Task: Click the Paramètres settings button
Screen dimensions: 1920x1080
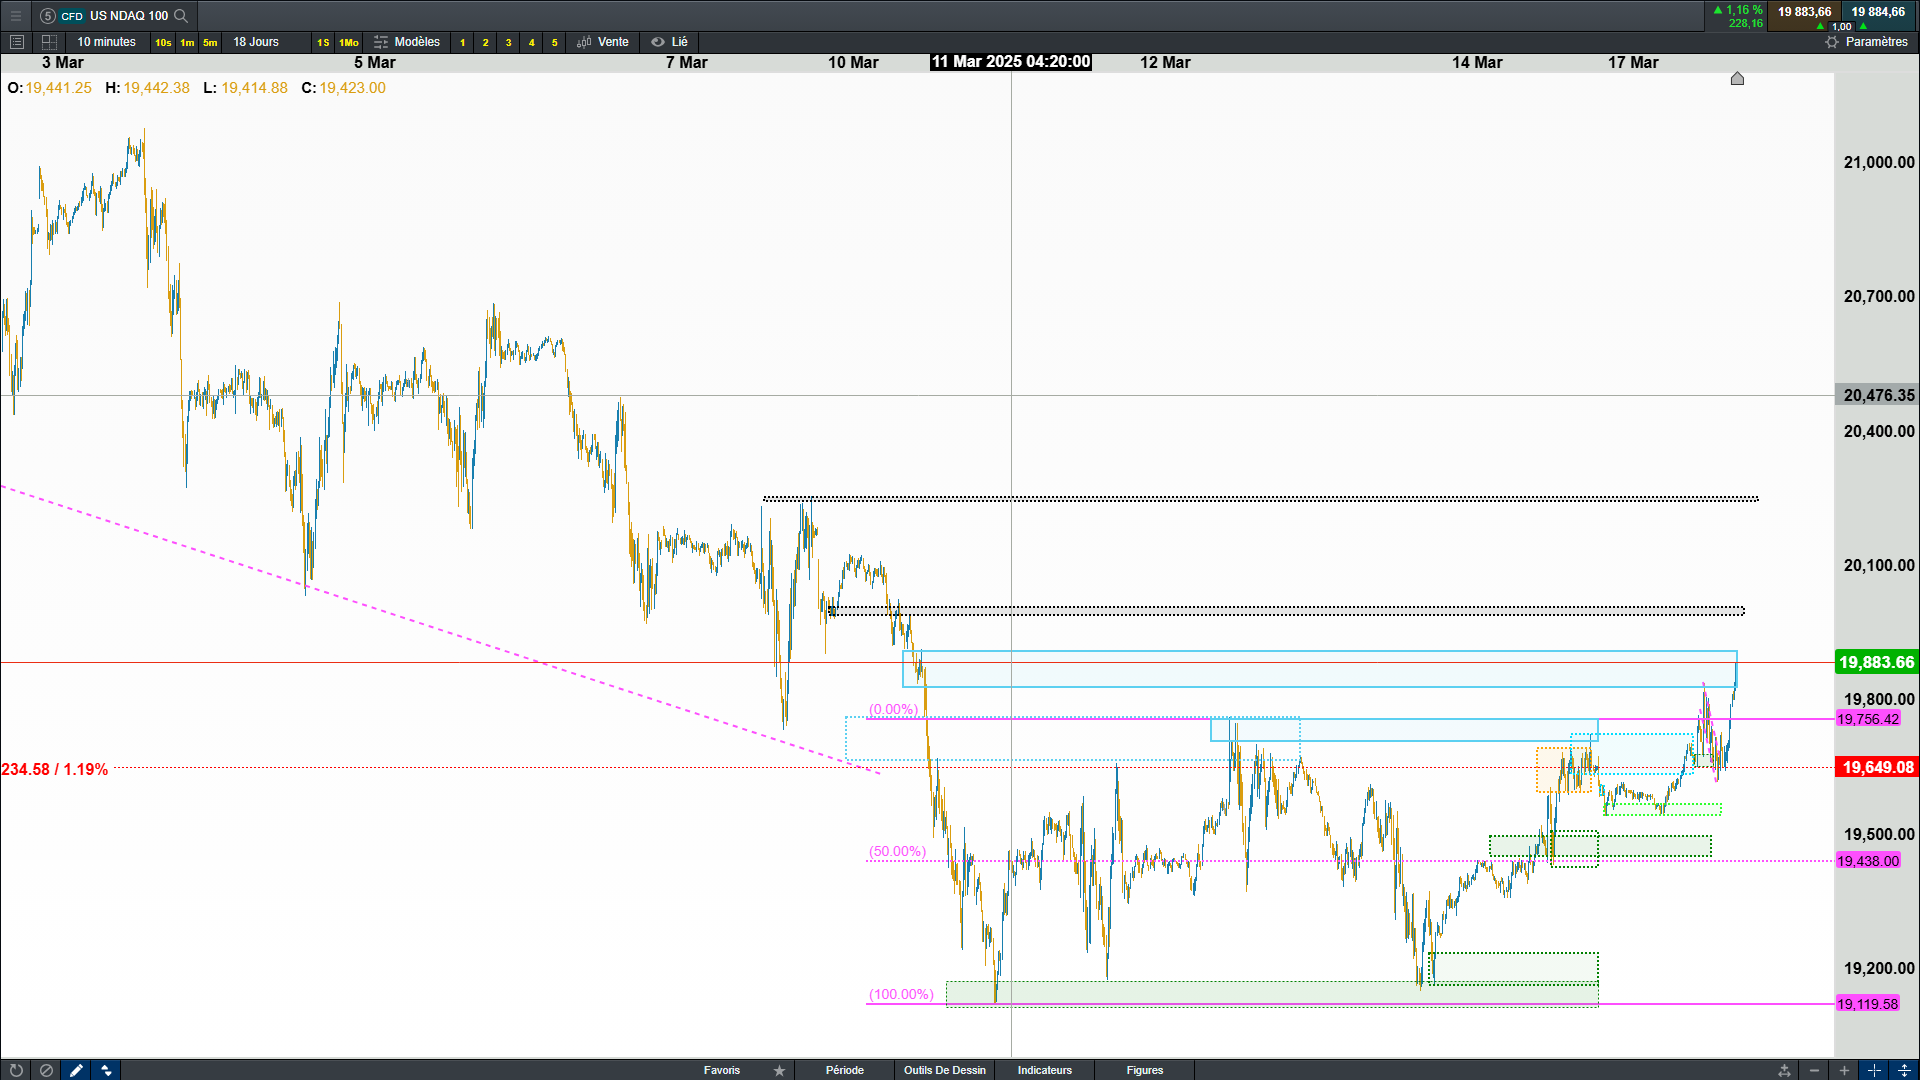Action: coord(1866,42)
